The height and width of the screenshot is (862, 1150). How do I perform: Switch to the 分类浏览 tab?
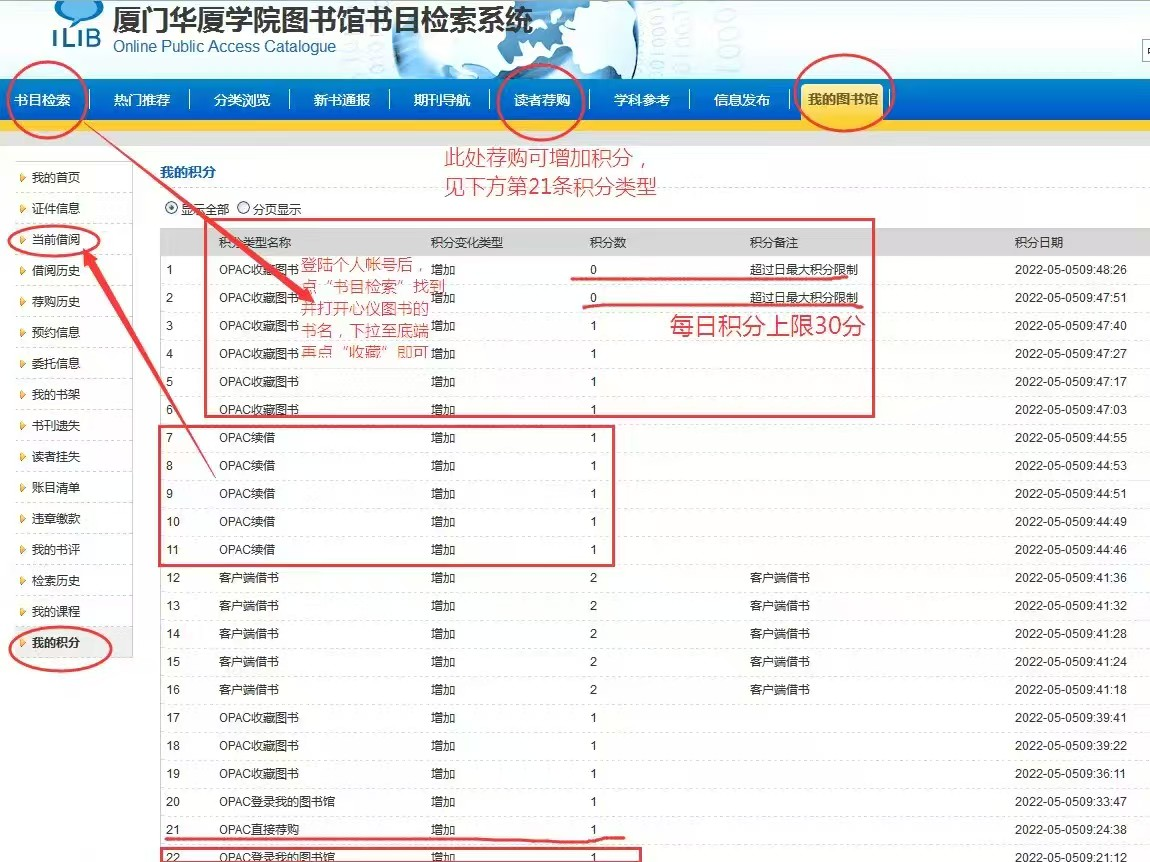coord(242,100)
